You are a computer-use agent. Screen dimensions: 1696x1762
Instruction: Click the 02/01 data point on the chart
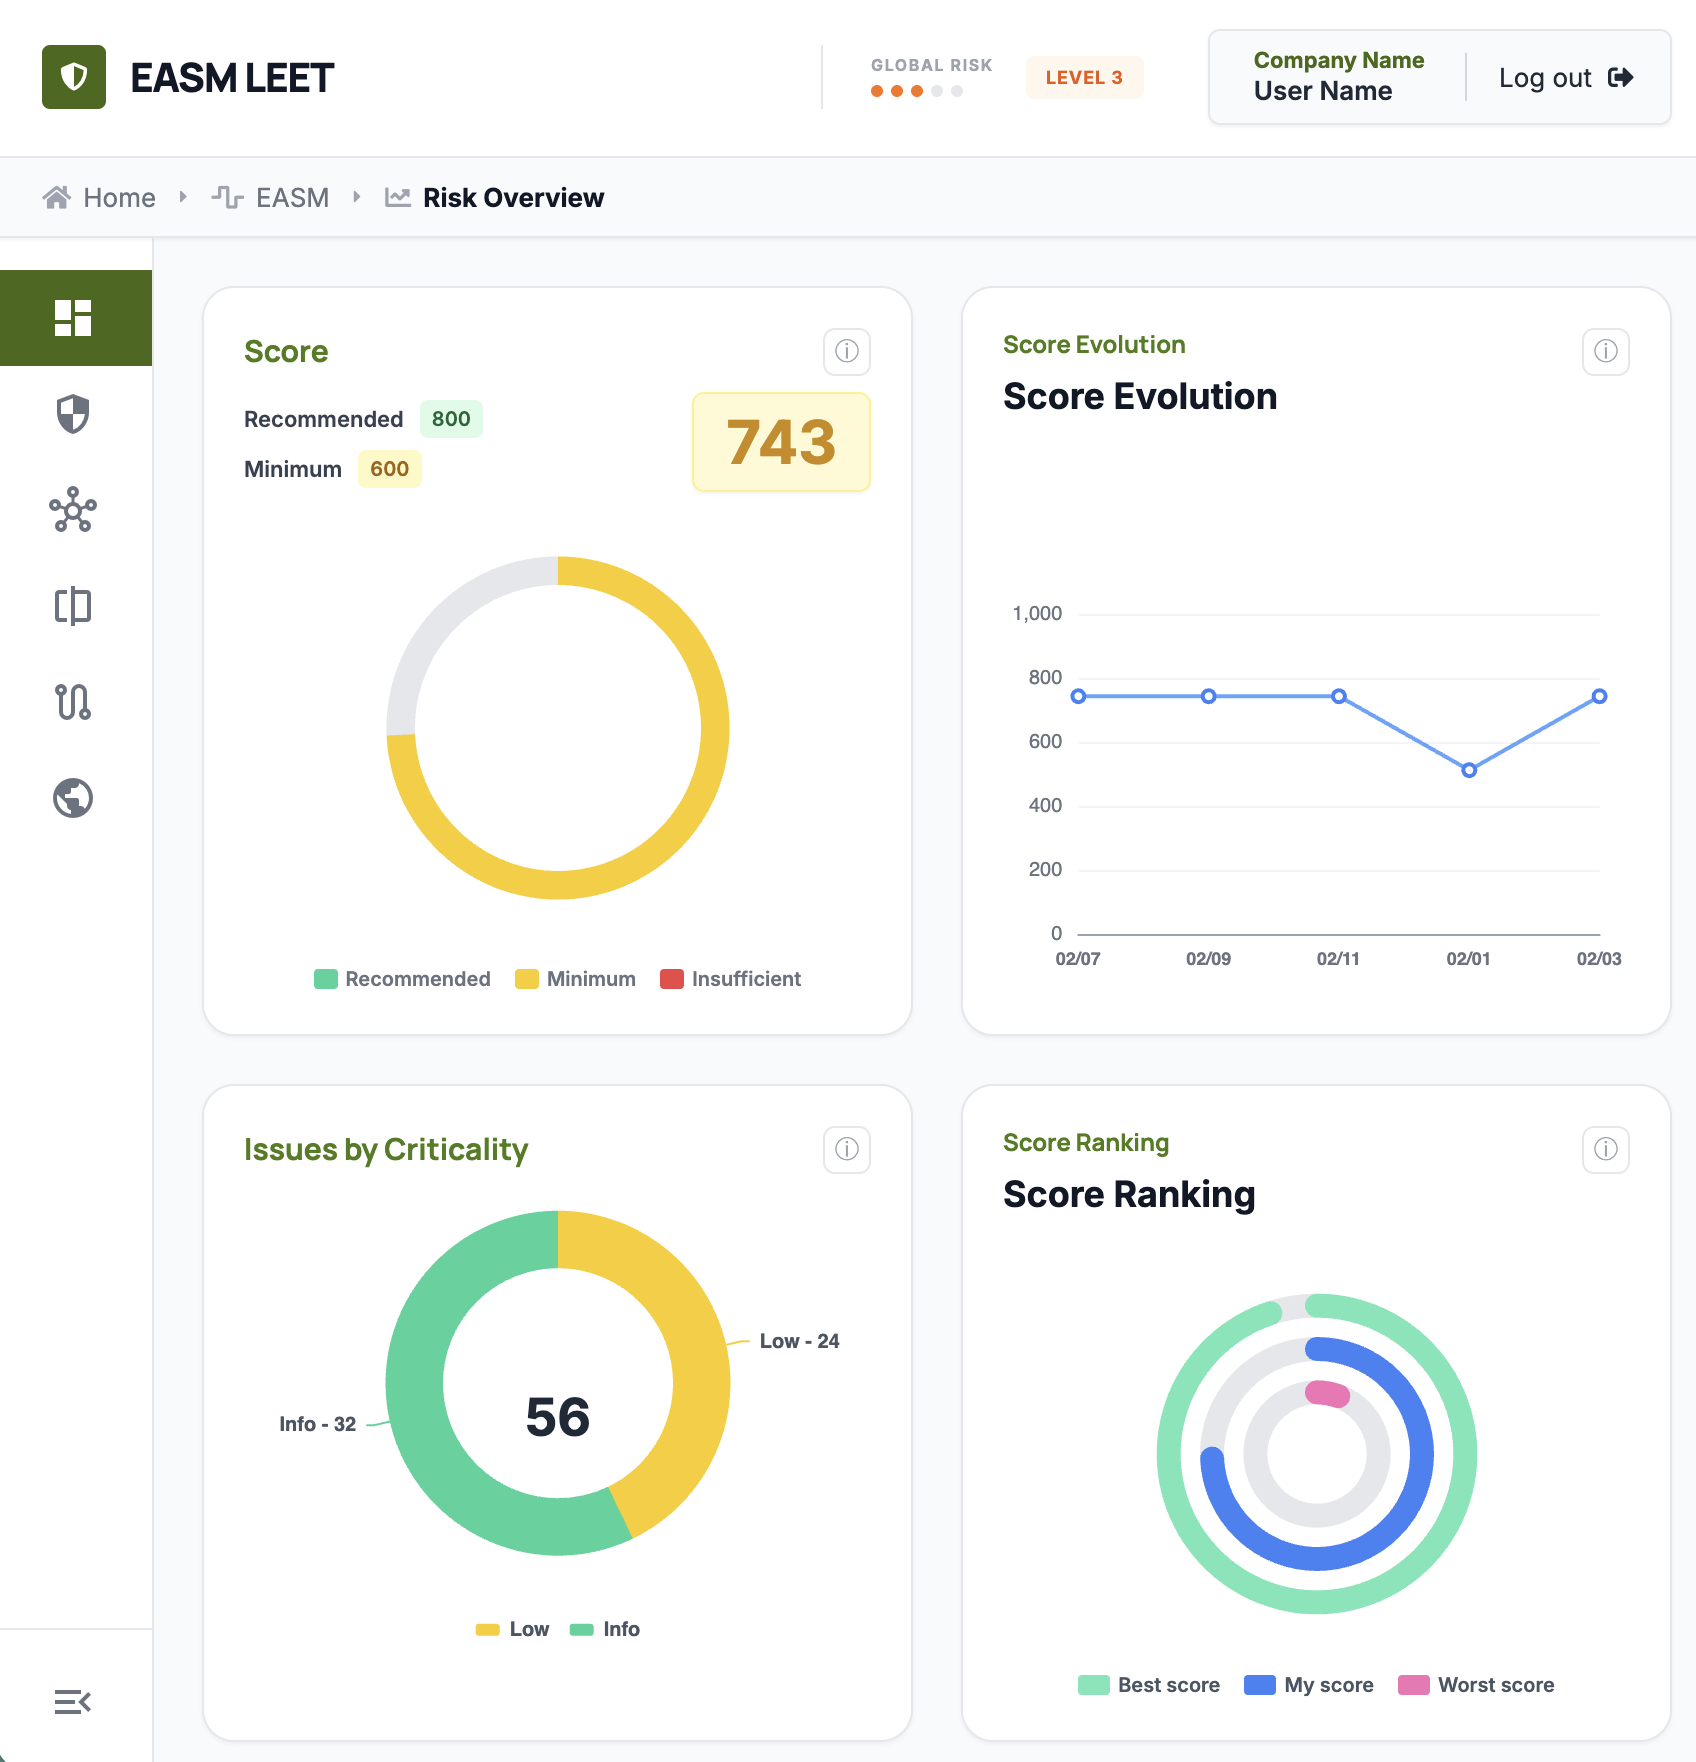point(1469,770)
